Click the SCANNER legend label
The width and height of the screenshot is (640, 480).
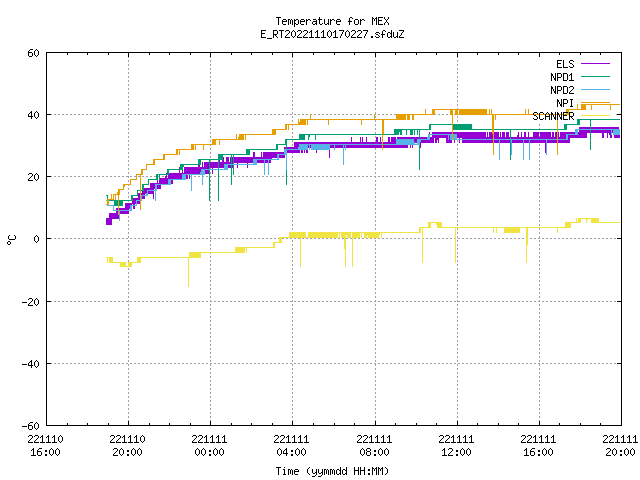pos(553,116)
